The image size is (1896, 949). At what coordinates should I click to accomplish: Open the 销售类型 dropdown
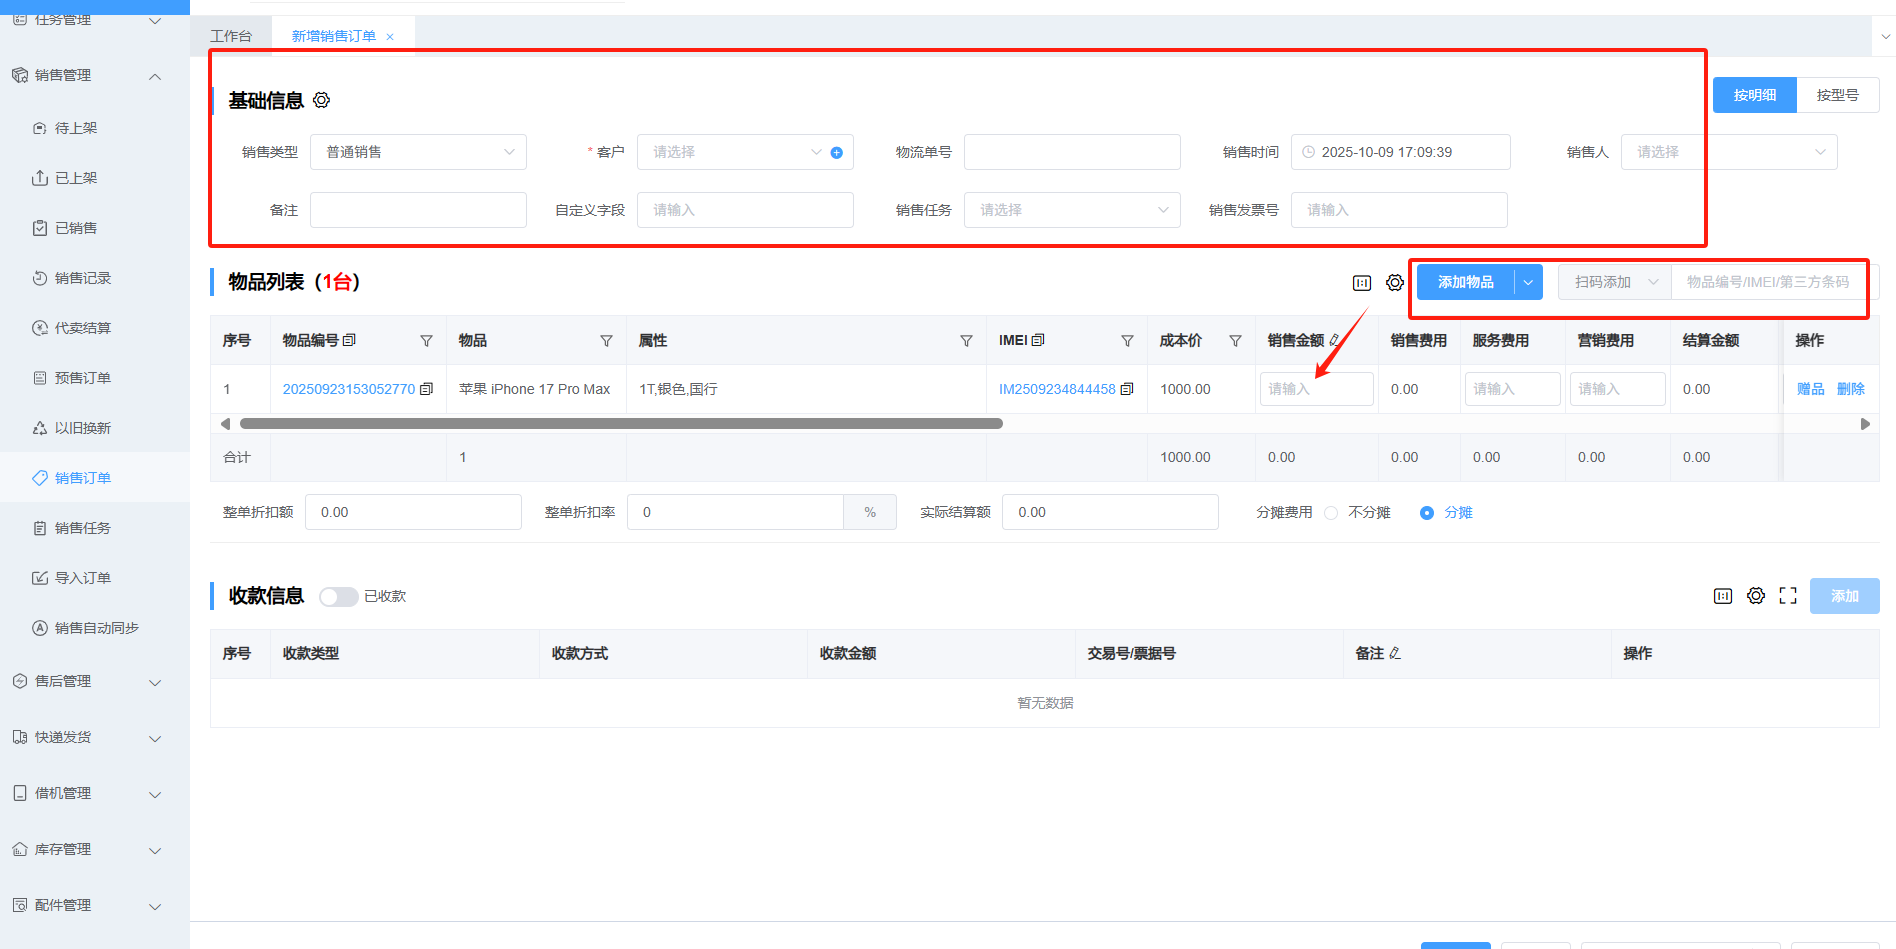coord(418,152)
